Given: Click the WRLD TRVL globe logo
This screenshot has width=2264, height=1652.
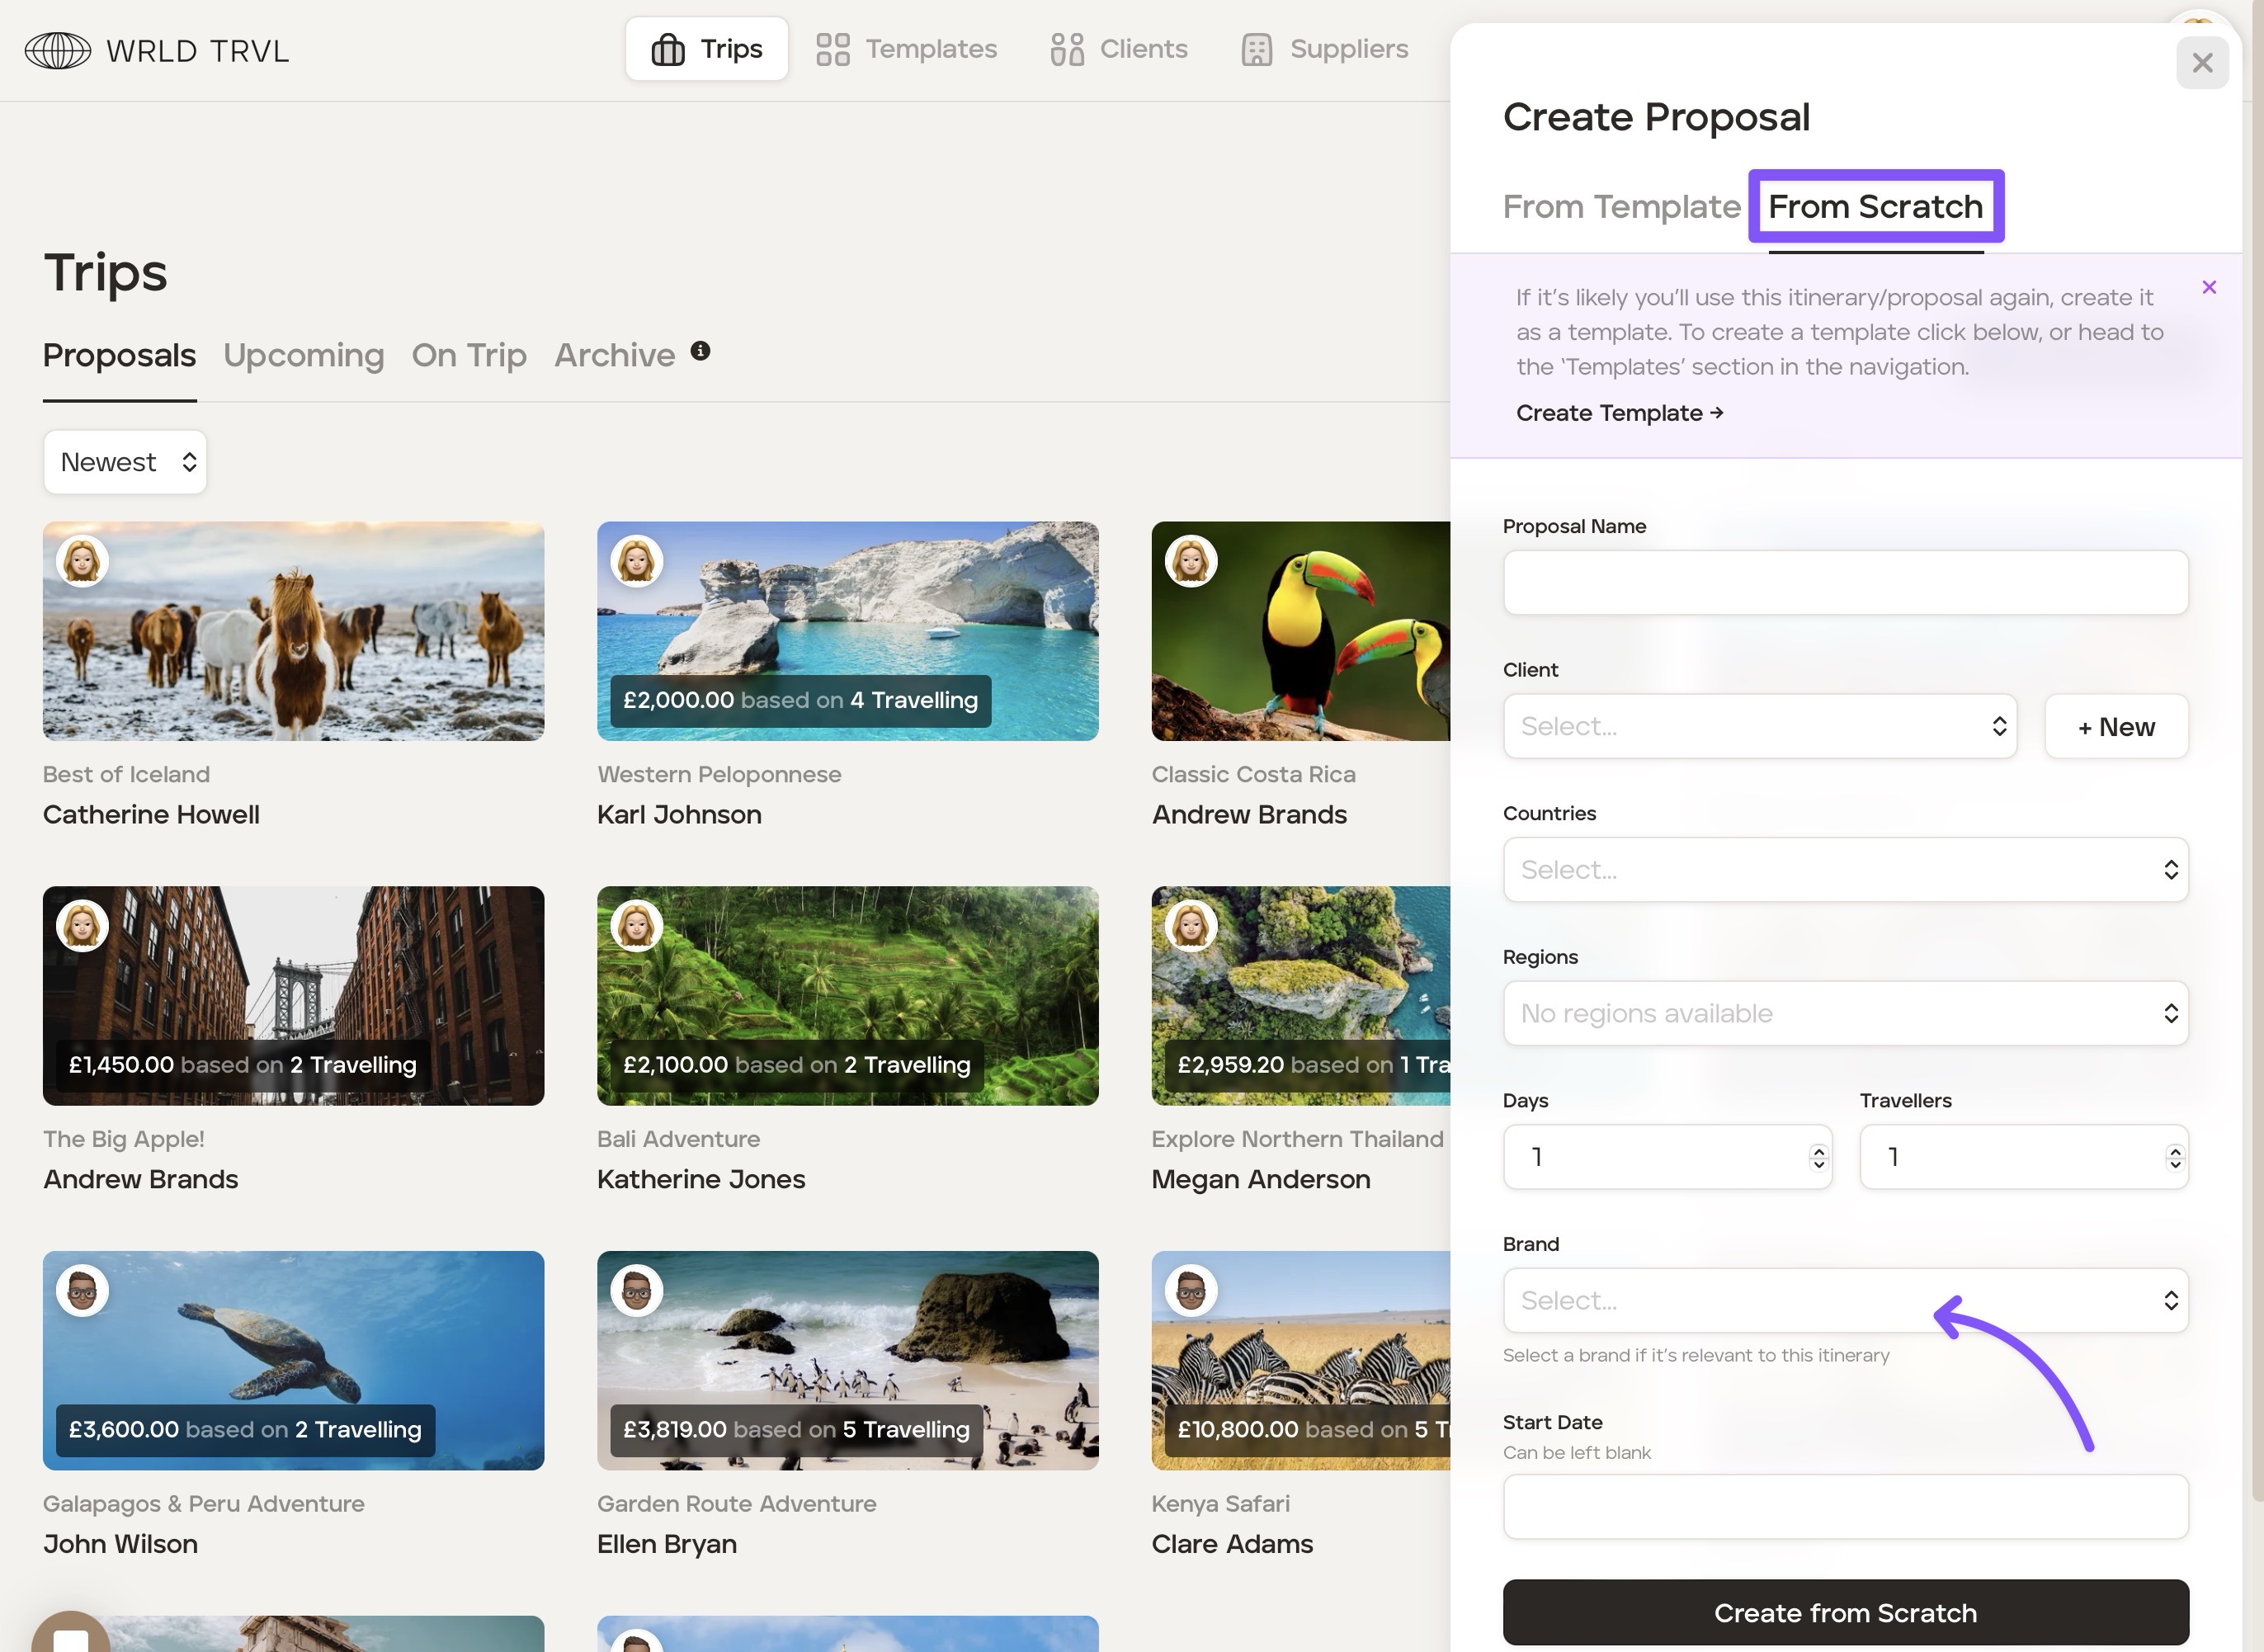Looking at the screenshot, I should tap(57, 50).
